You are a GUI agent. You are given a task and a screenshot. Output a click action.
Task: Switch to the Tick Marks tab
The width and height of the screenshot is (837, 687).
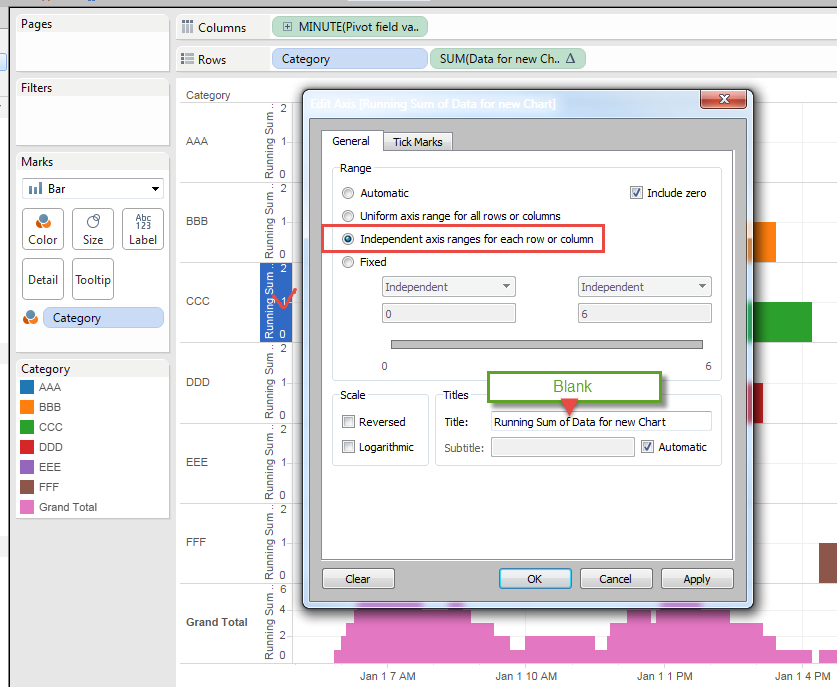tap(418, 142)
